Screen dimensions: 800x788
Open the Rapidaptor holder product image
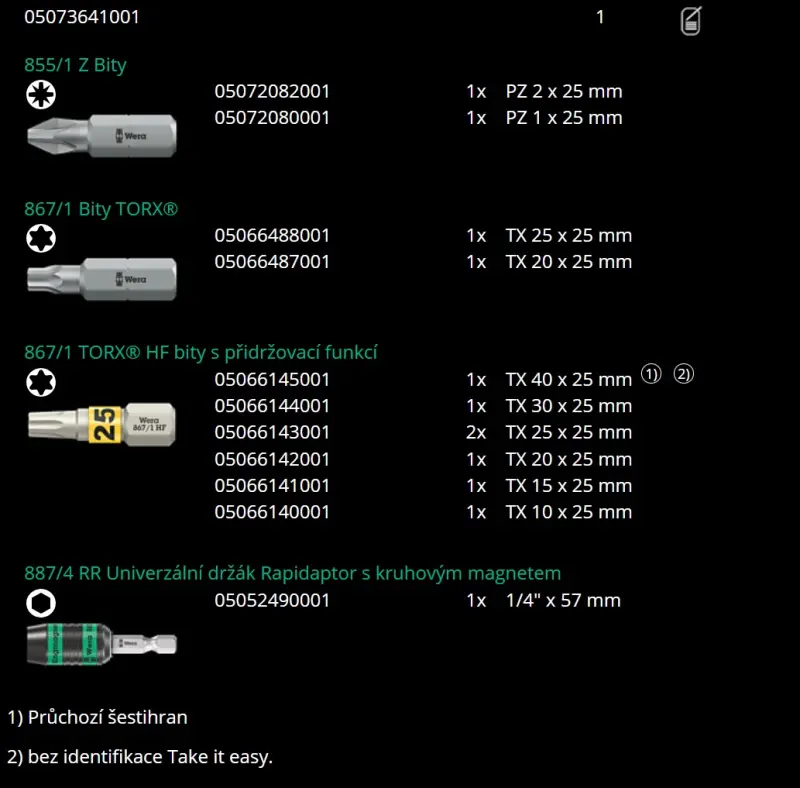pos(101,641)
